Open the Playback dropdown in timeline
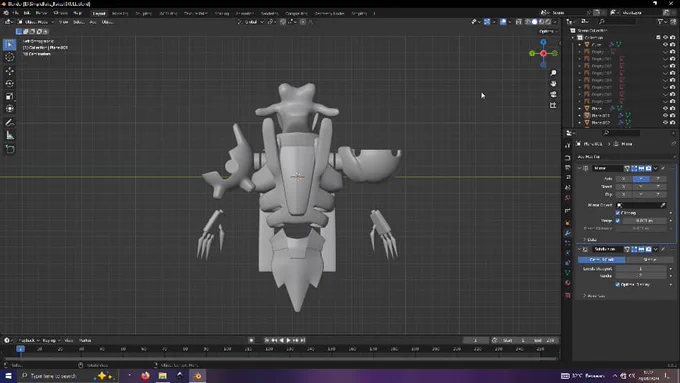680x383 pixels. [x=29, y=340]
